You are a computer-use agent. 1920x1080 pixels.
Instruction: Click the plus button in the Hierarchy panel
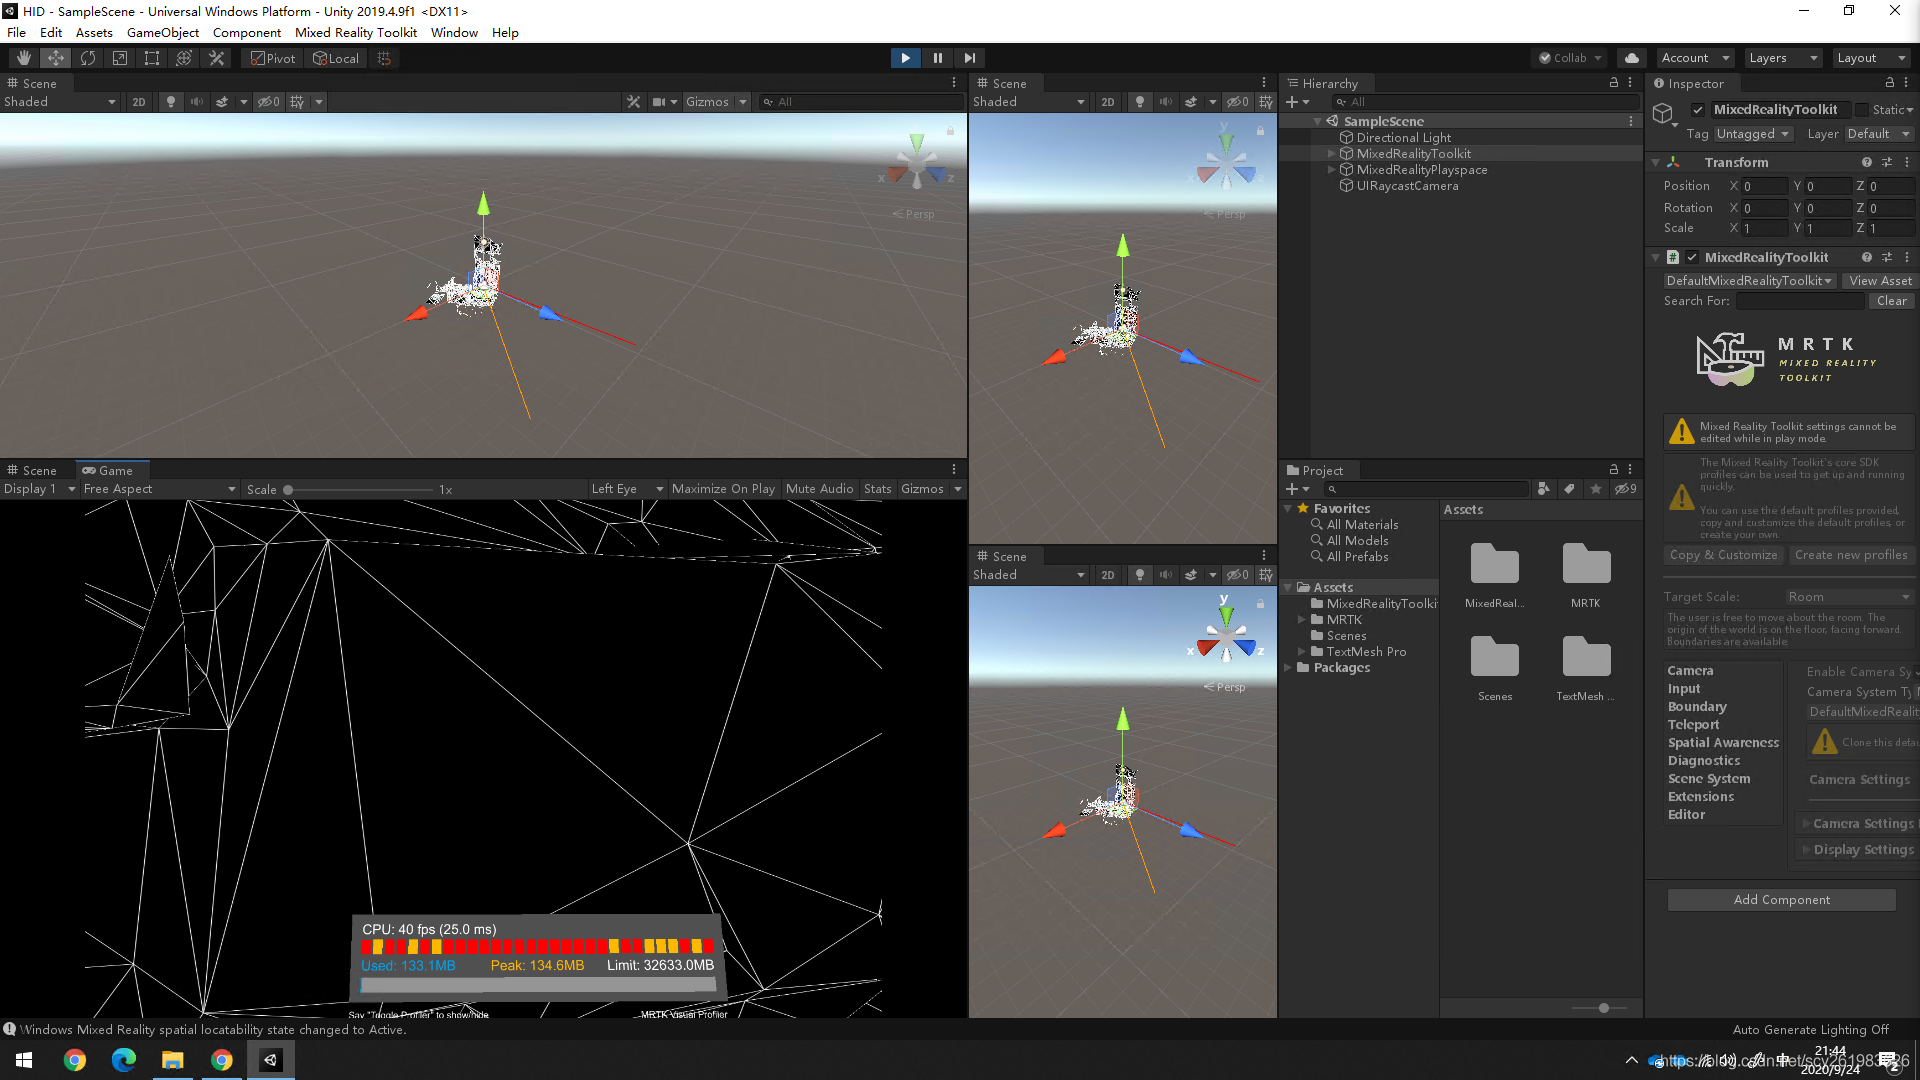(x=1292, y=102)
